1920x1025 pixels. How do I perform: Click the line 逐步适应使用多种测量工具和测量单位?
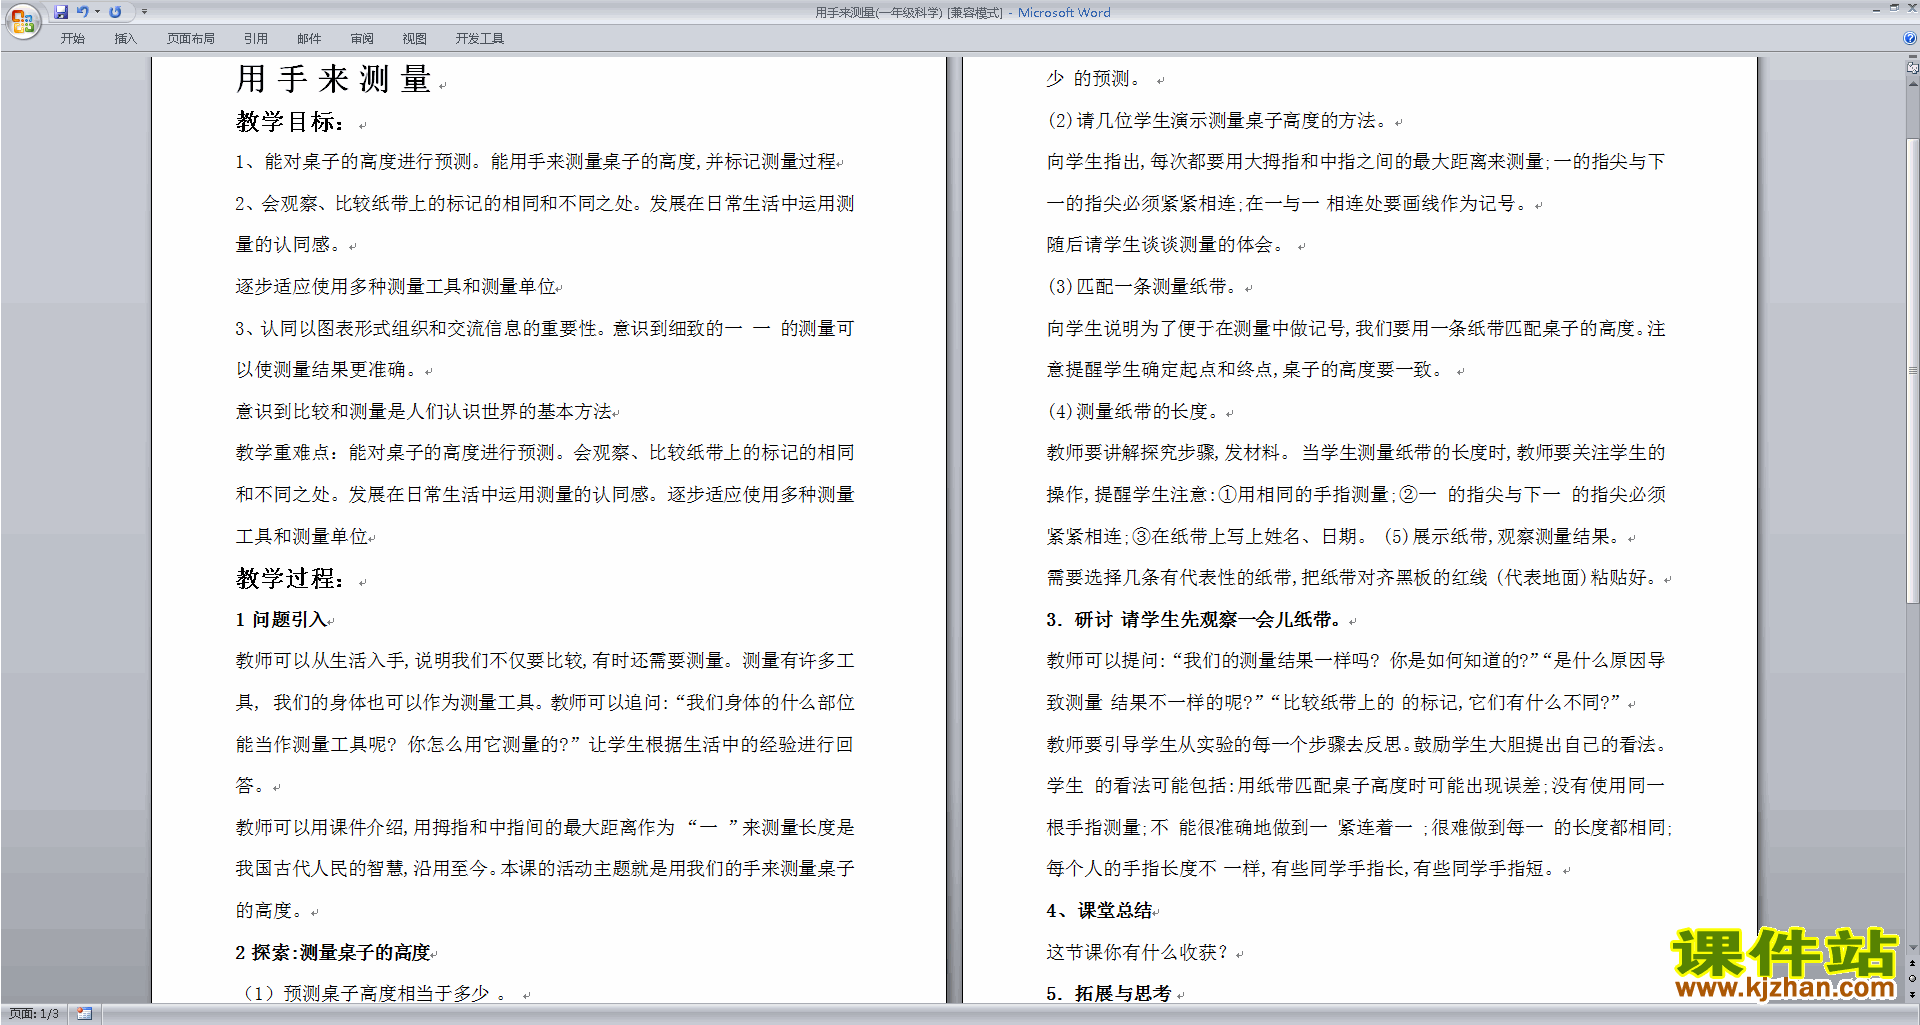point(396,287)
